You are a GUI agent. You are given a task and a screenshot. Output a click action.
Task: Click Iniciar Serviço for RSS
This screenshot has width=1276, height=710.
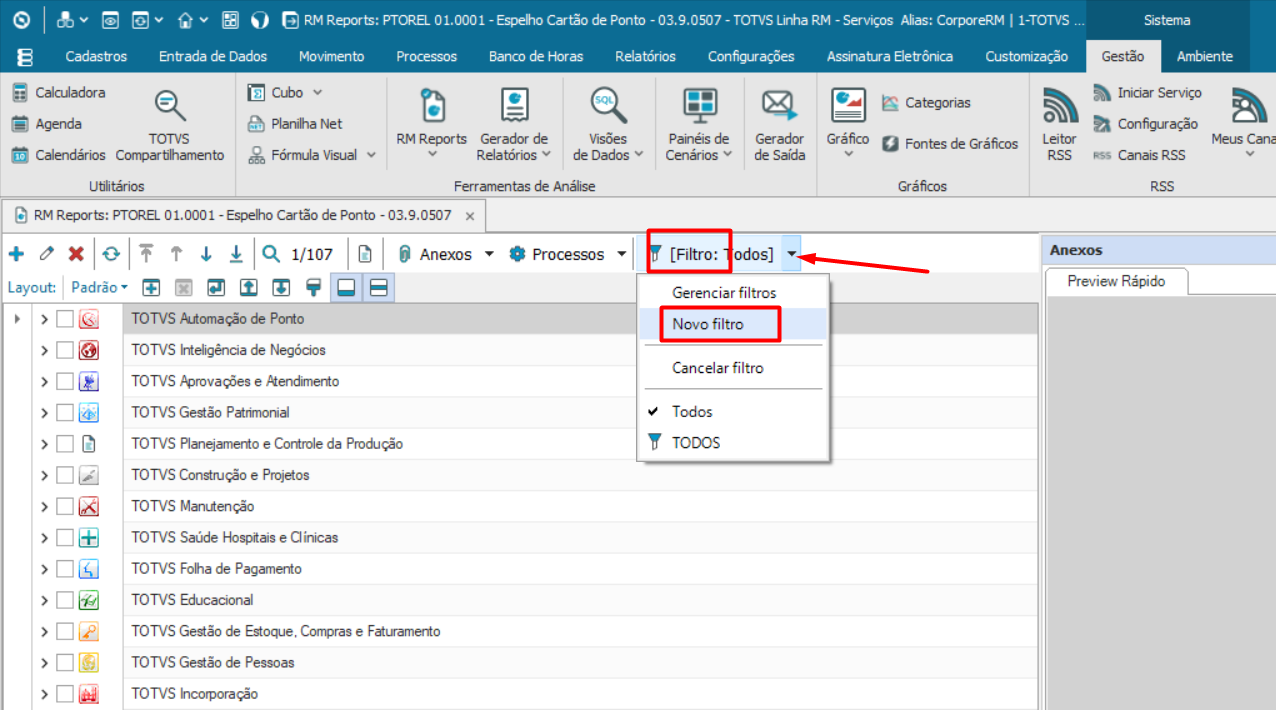(1147, 93)
